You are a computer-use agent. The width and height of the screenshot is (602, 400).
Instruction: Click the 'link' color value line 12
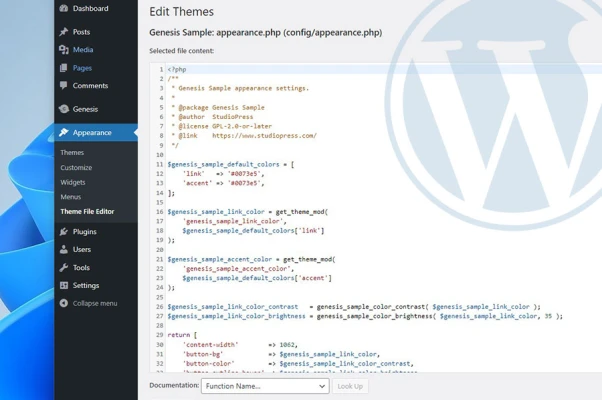tap(245, 174)
